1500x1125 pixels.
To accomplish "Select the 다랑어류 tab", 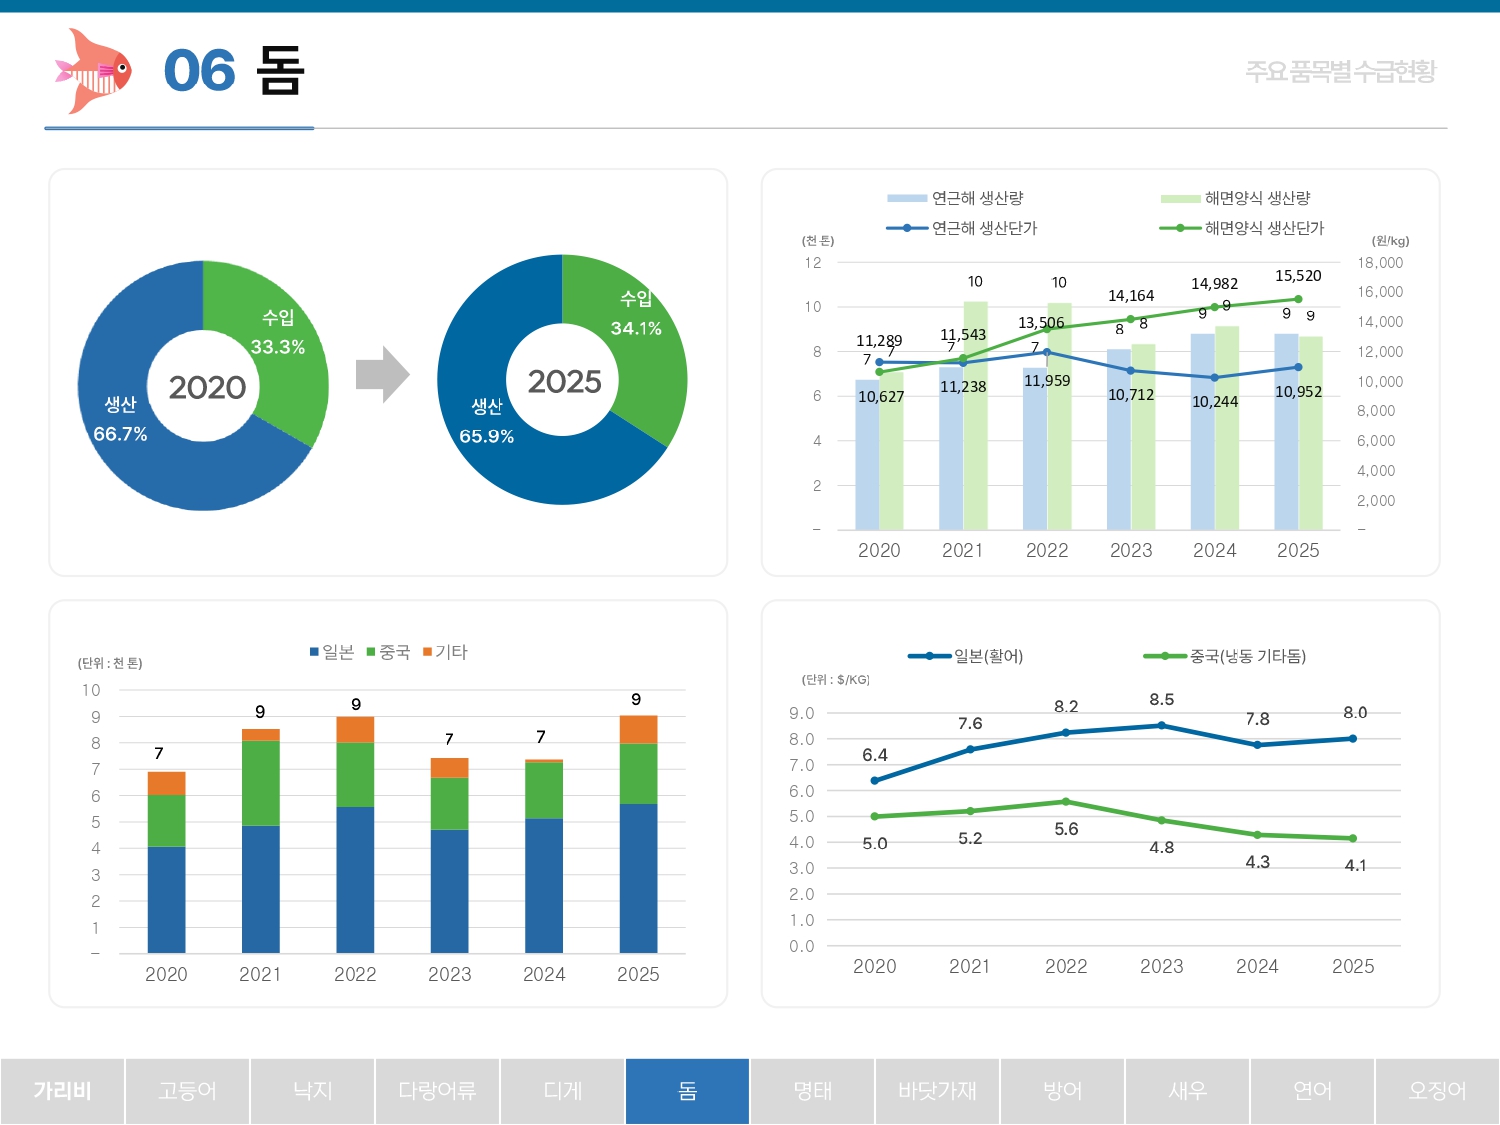I will click(437, 1091).
